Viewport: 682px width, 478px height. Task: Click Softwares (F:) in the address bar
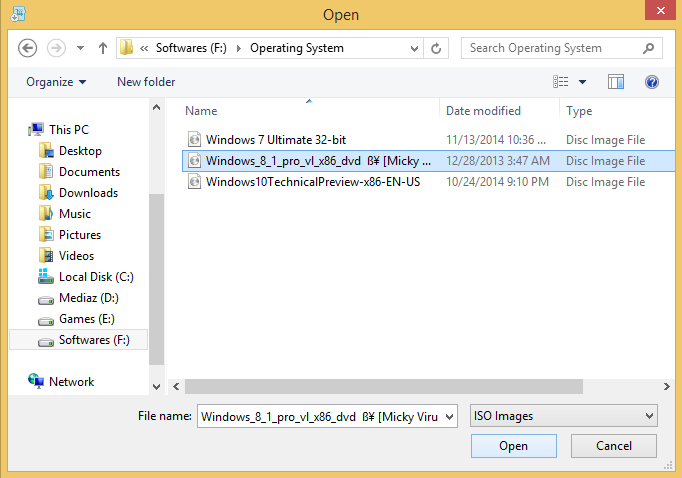191,48
